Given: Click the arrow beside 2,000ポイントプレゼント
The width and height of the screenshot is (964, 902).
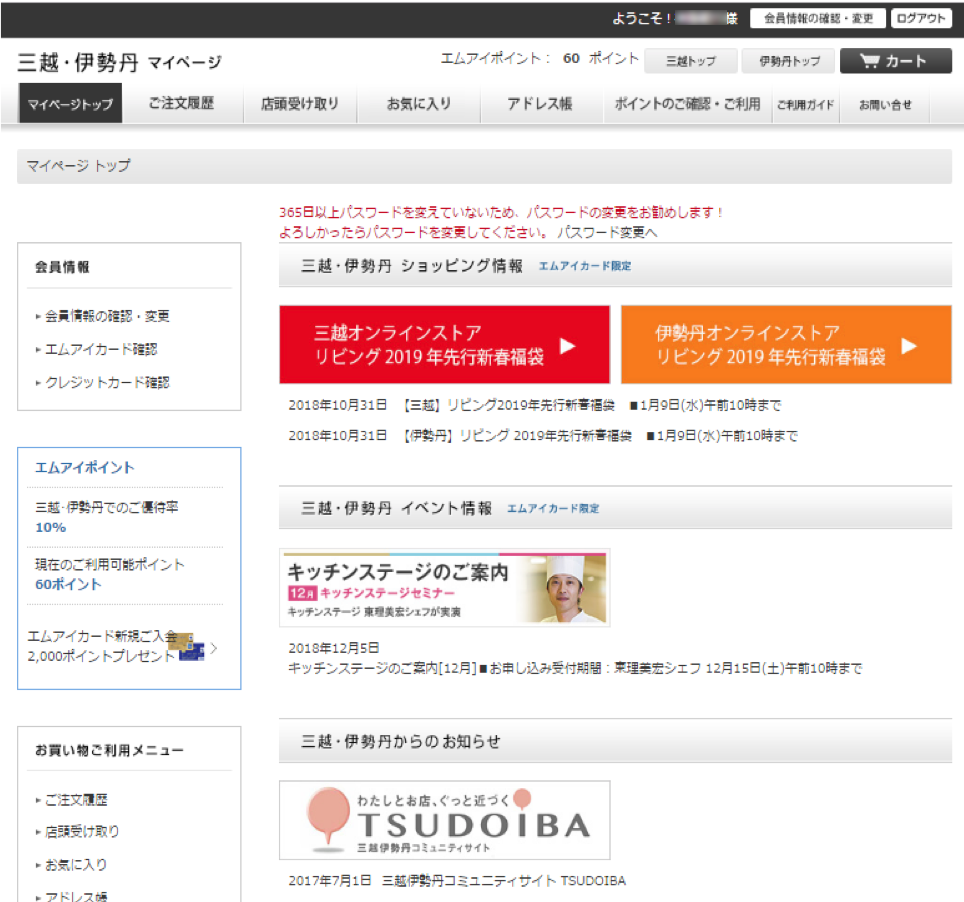Looking at the screenshot, I should tap(213, 648).
